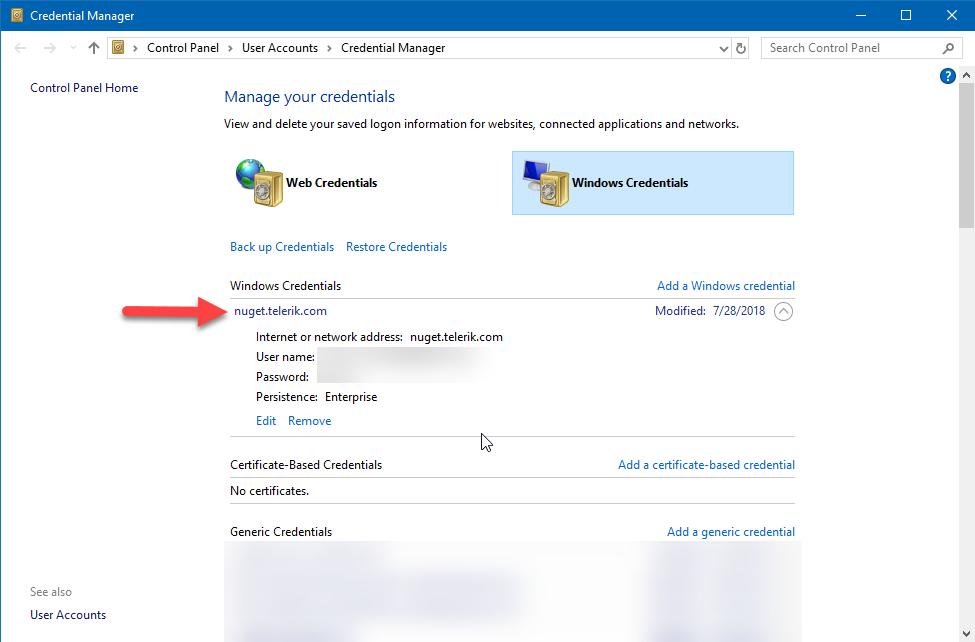Click the refresh icon in address bar

click(740, 47)
